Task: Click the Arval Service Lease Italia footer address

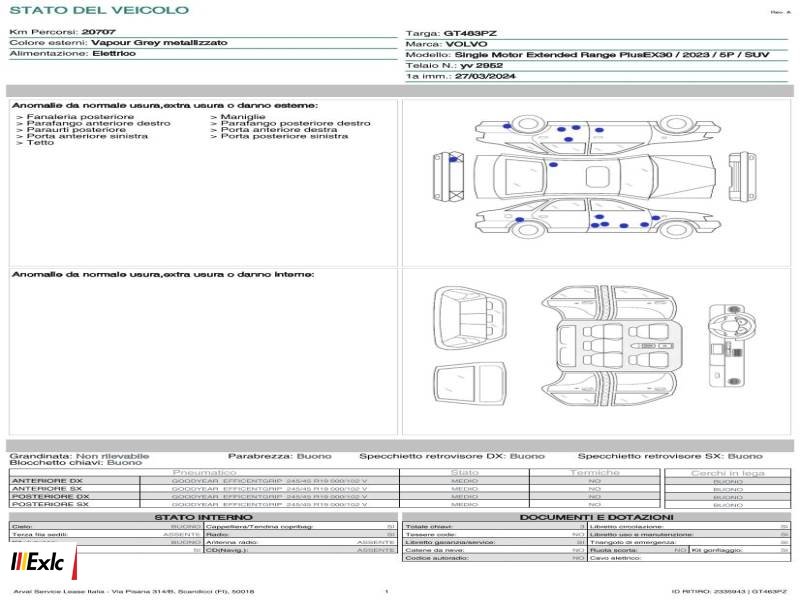Action: pos(134,592)
